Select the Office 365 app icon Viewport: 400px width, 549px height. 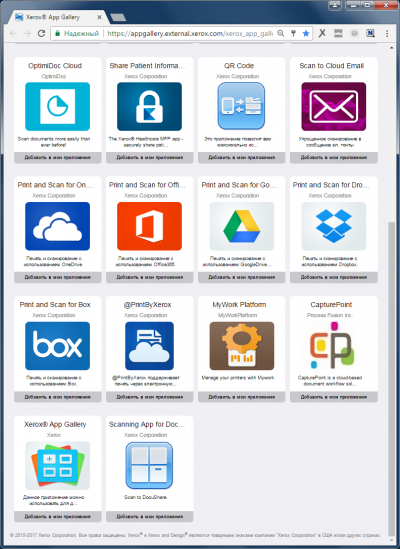(x=150, y=226)
